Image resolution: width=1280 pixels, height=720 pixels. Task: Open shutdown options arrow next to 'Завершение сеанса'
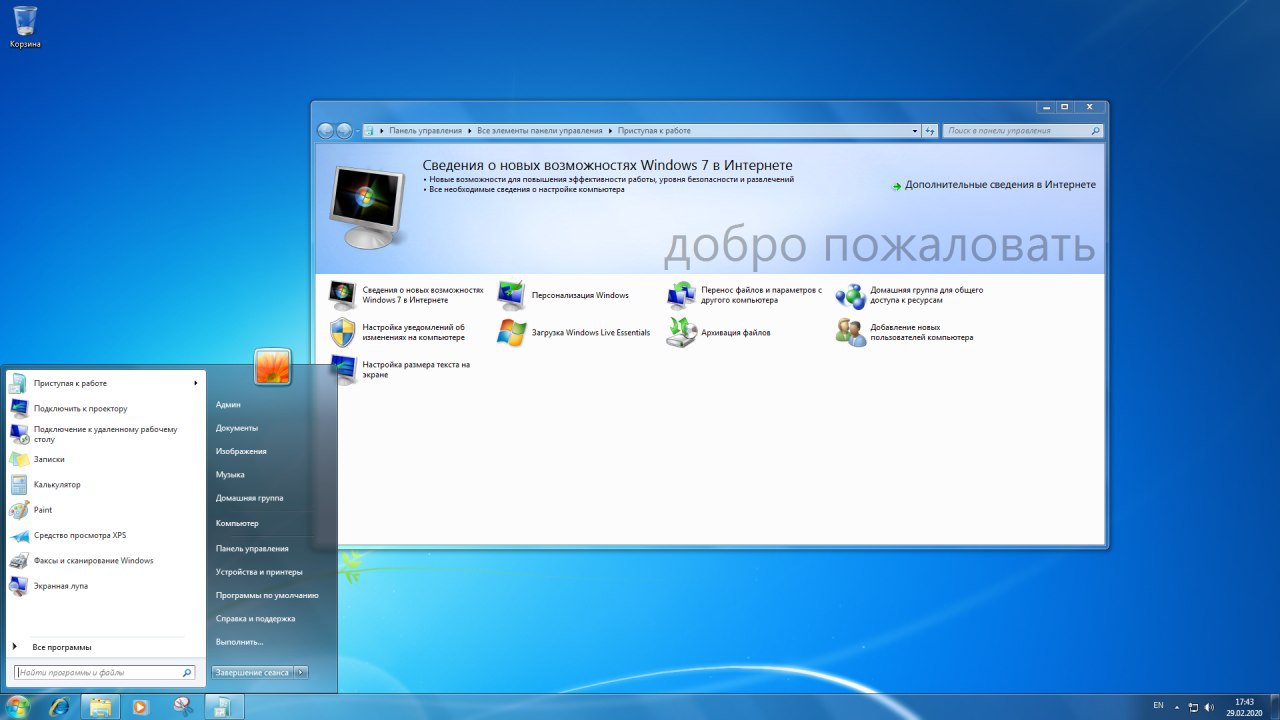[301, 673]
